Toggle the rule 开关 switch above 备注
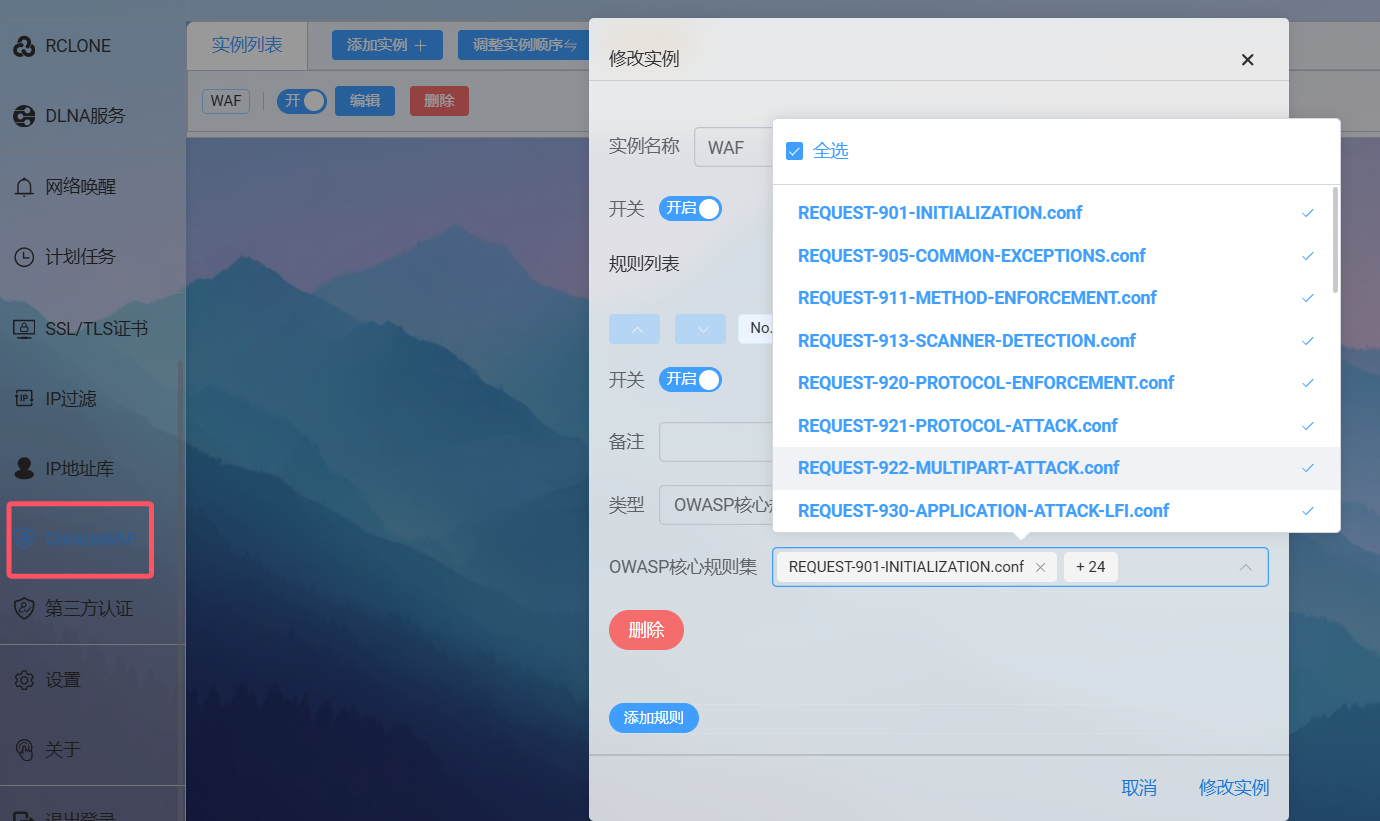 click(x=690, y=379)
